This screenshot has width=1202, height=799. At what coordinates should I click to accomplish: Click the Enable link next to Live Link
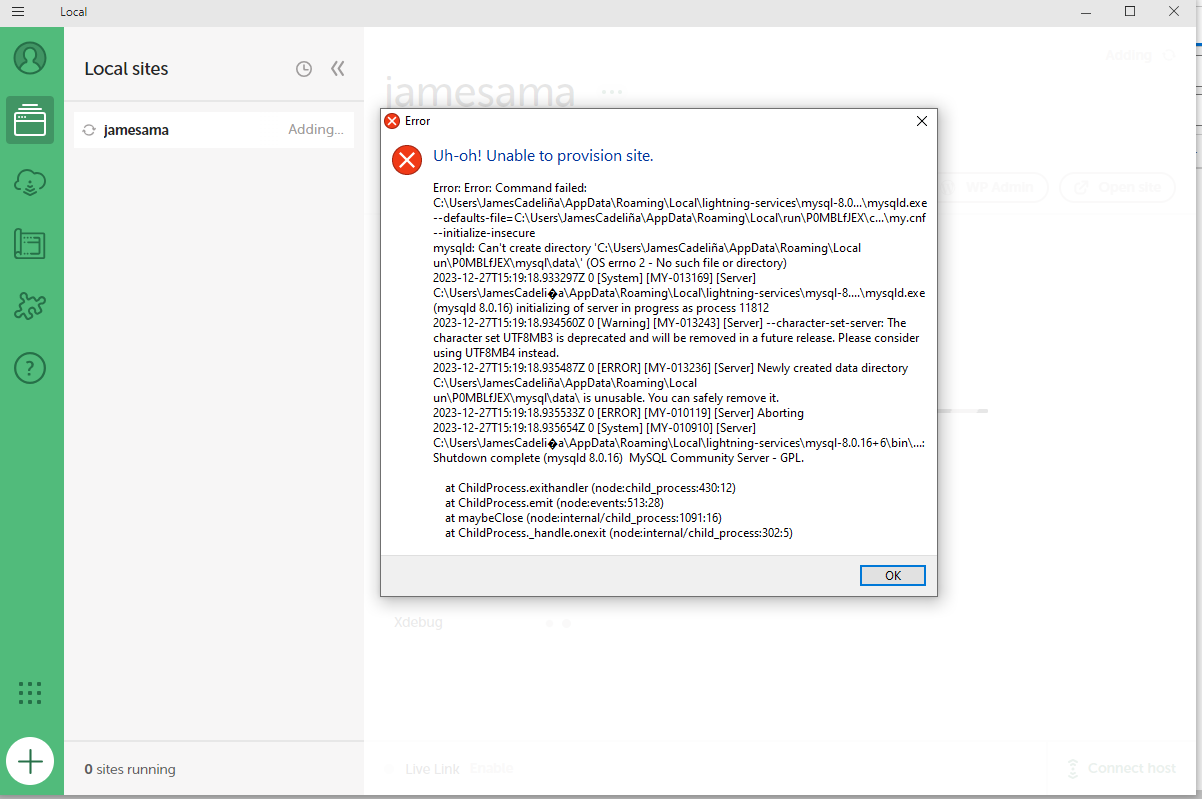tap(491, 769)
